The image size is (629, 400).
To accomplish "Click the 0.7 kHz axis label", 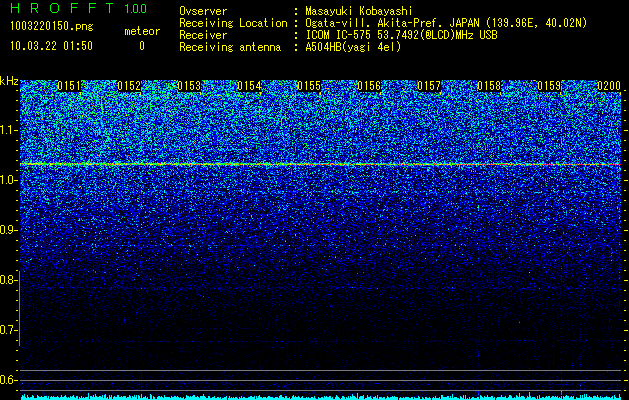I will click(9, 330).
